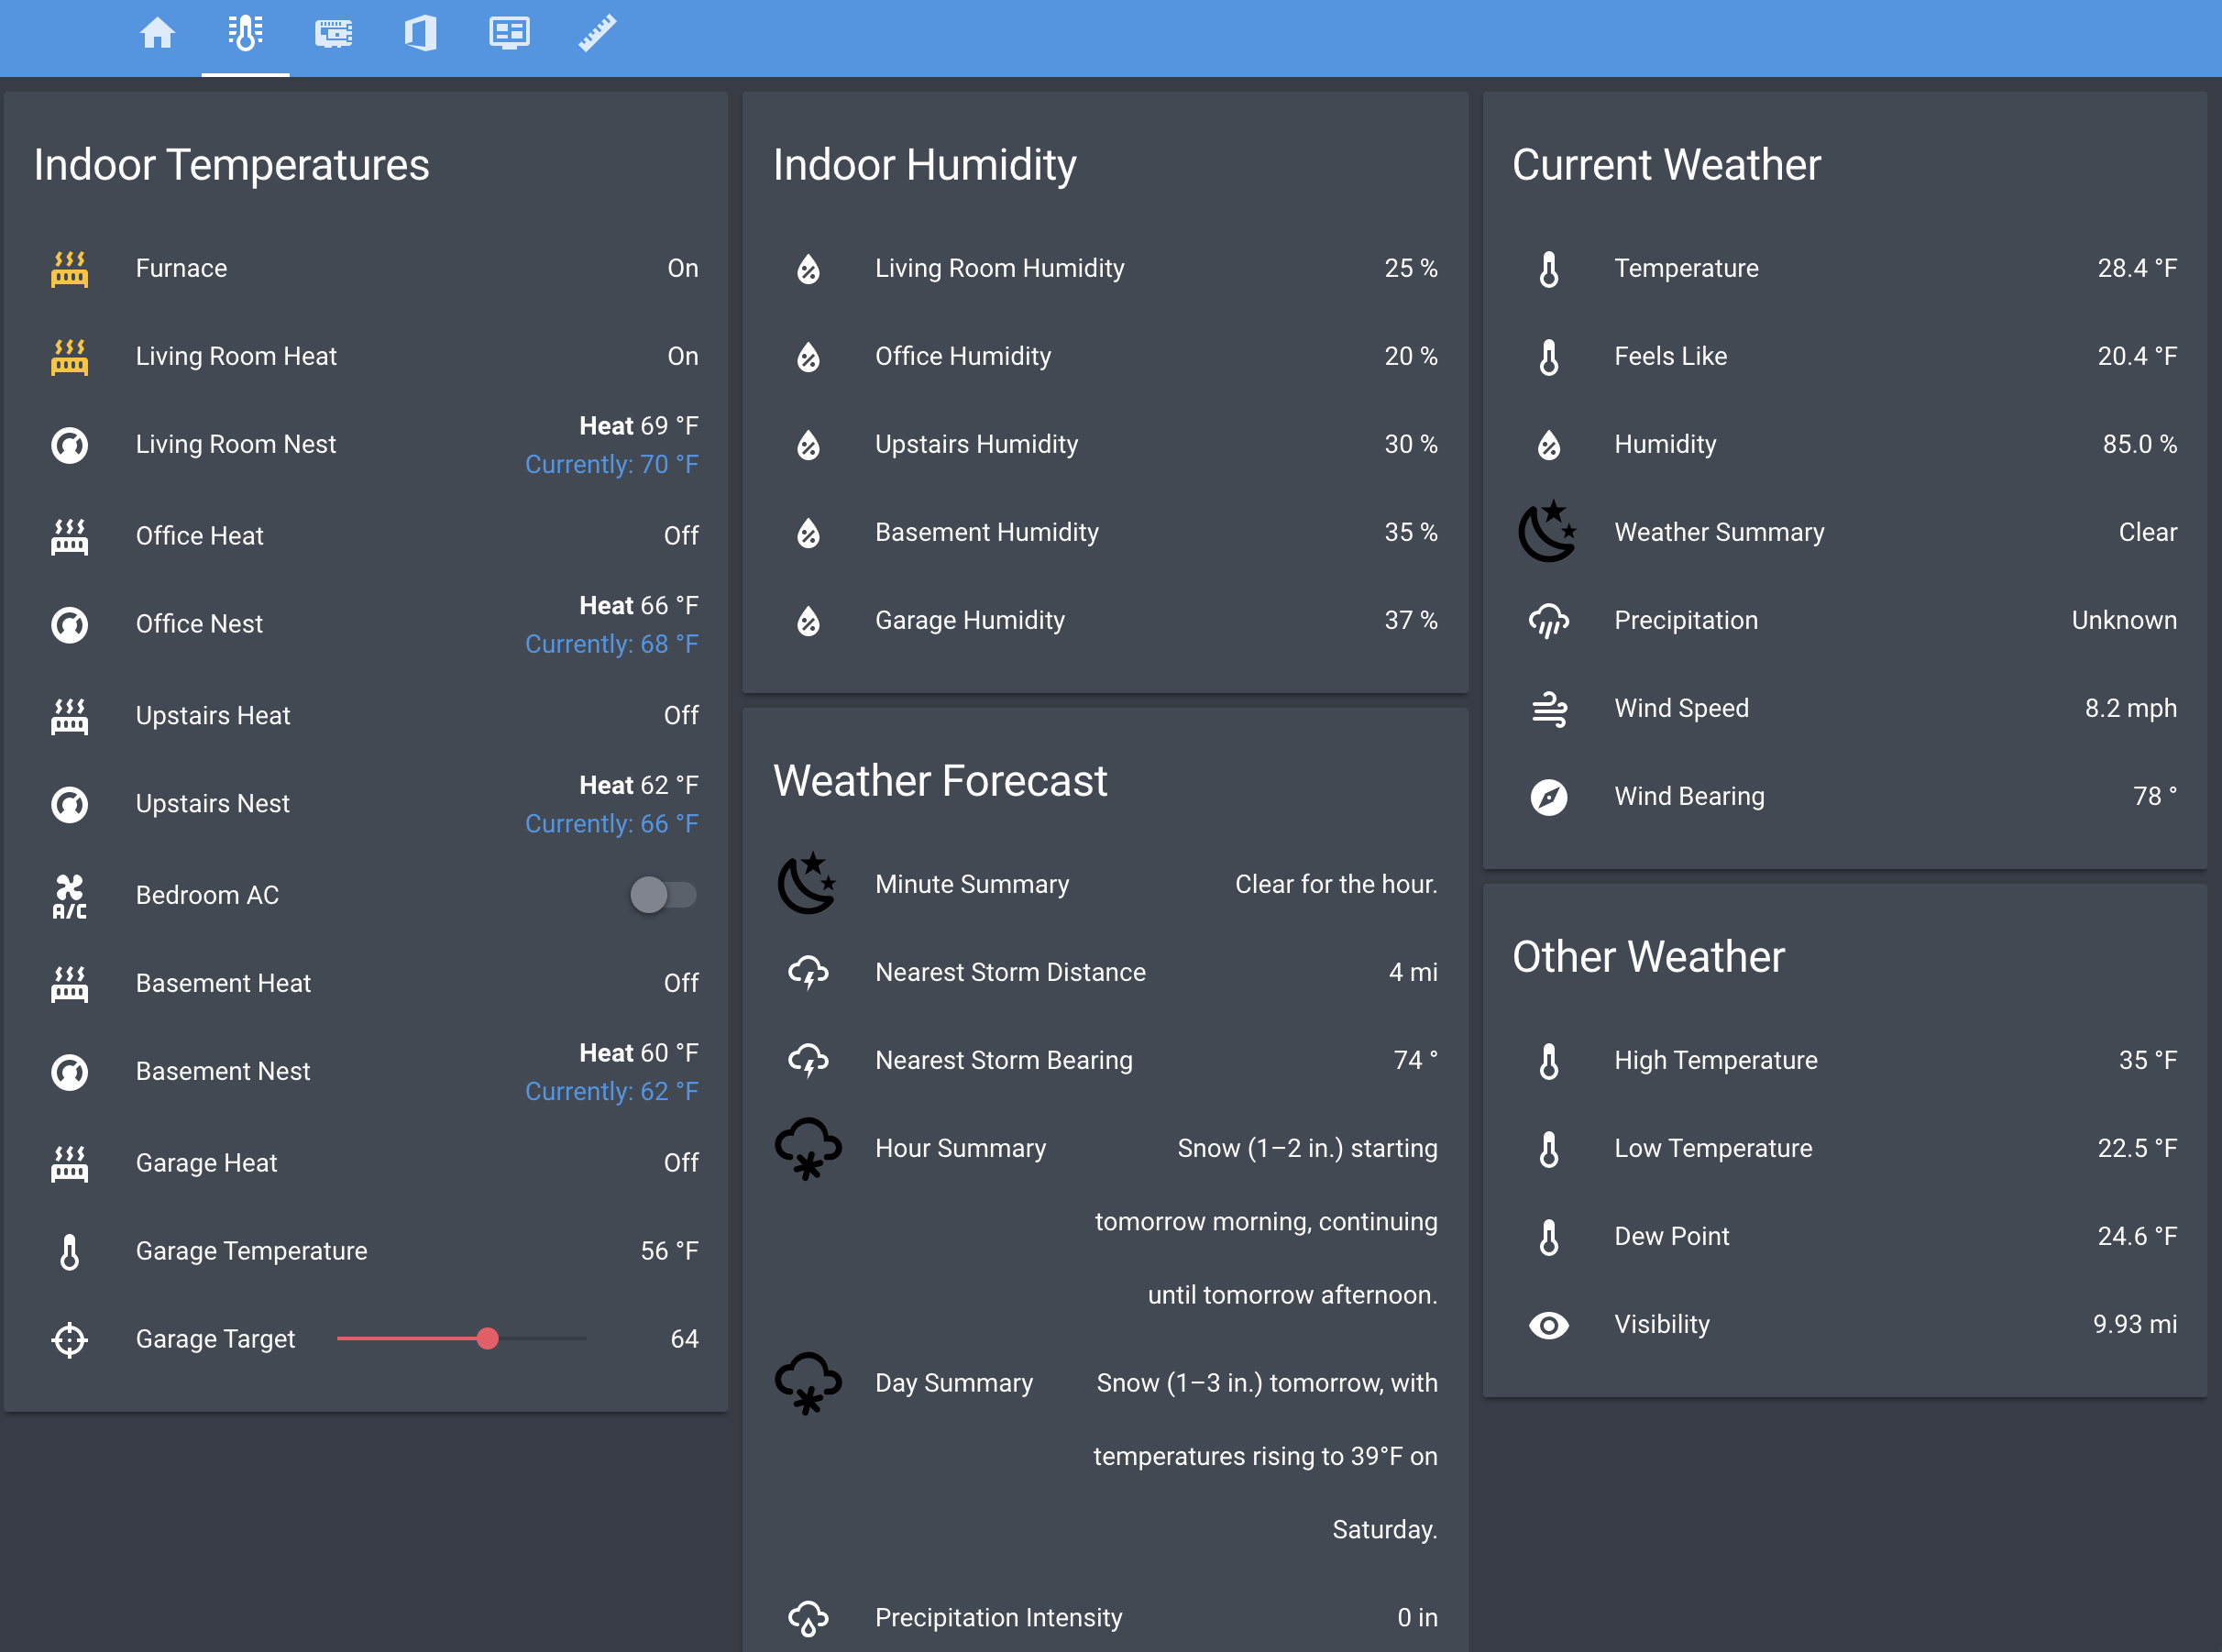The width and height of the screenshot is (2222, 1652).
Task: Click the Bedroom AC fan icon
Action: [x=69, y=895]
